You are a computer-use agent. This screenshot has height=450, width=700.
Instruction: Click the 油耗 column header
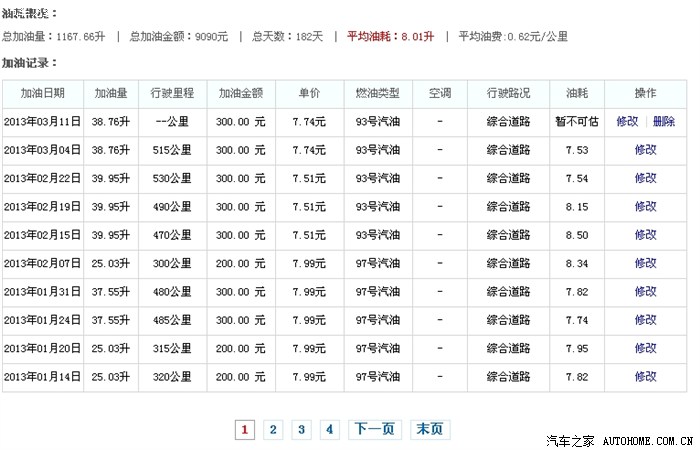pos(577,93)
